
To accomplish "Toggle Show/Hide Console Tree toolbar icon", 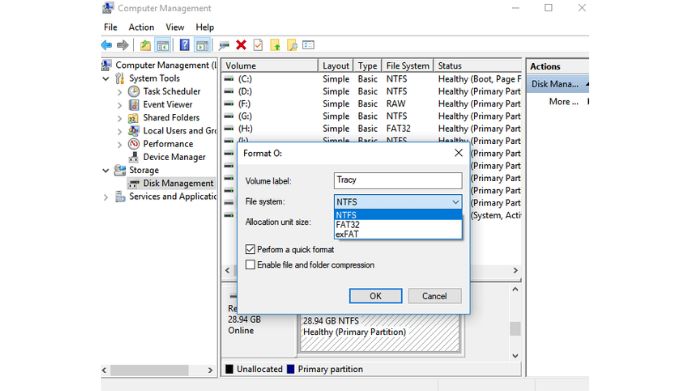I will tap(163, 45).
